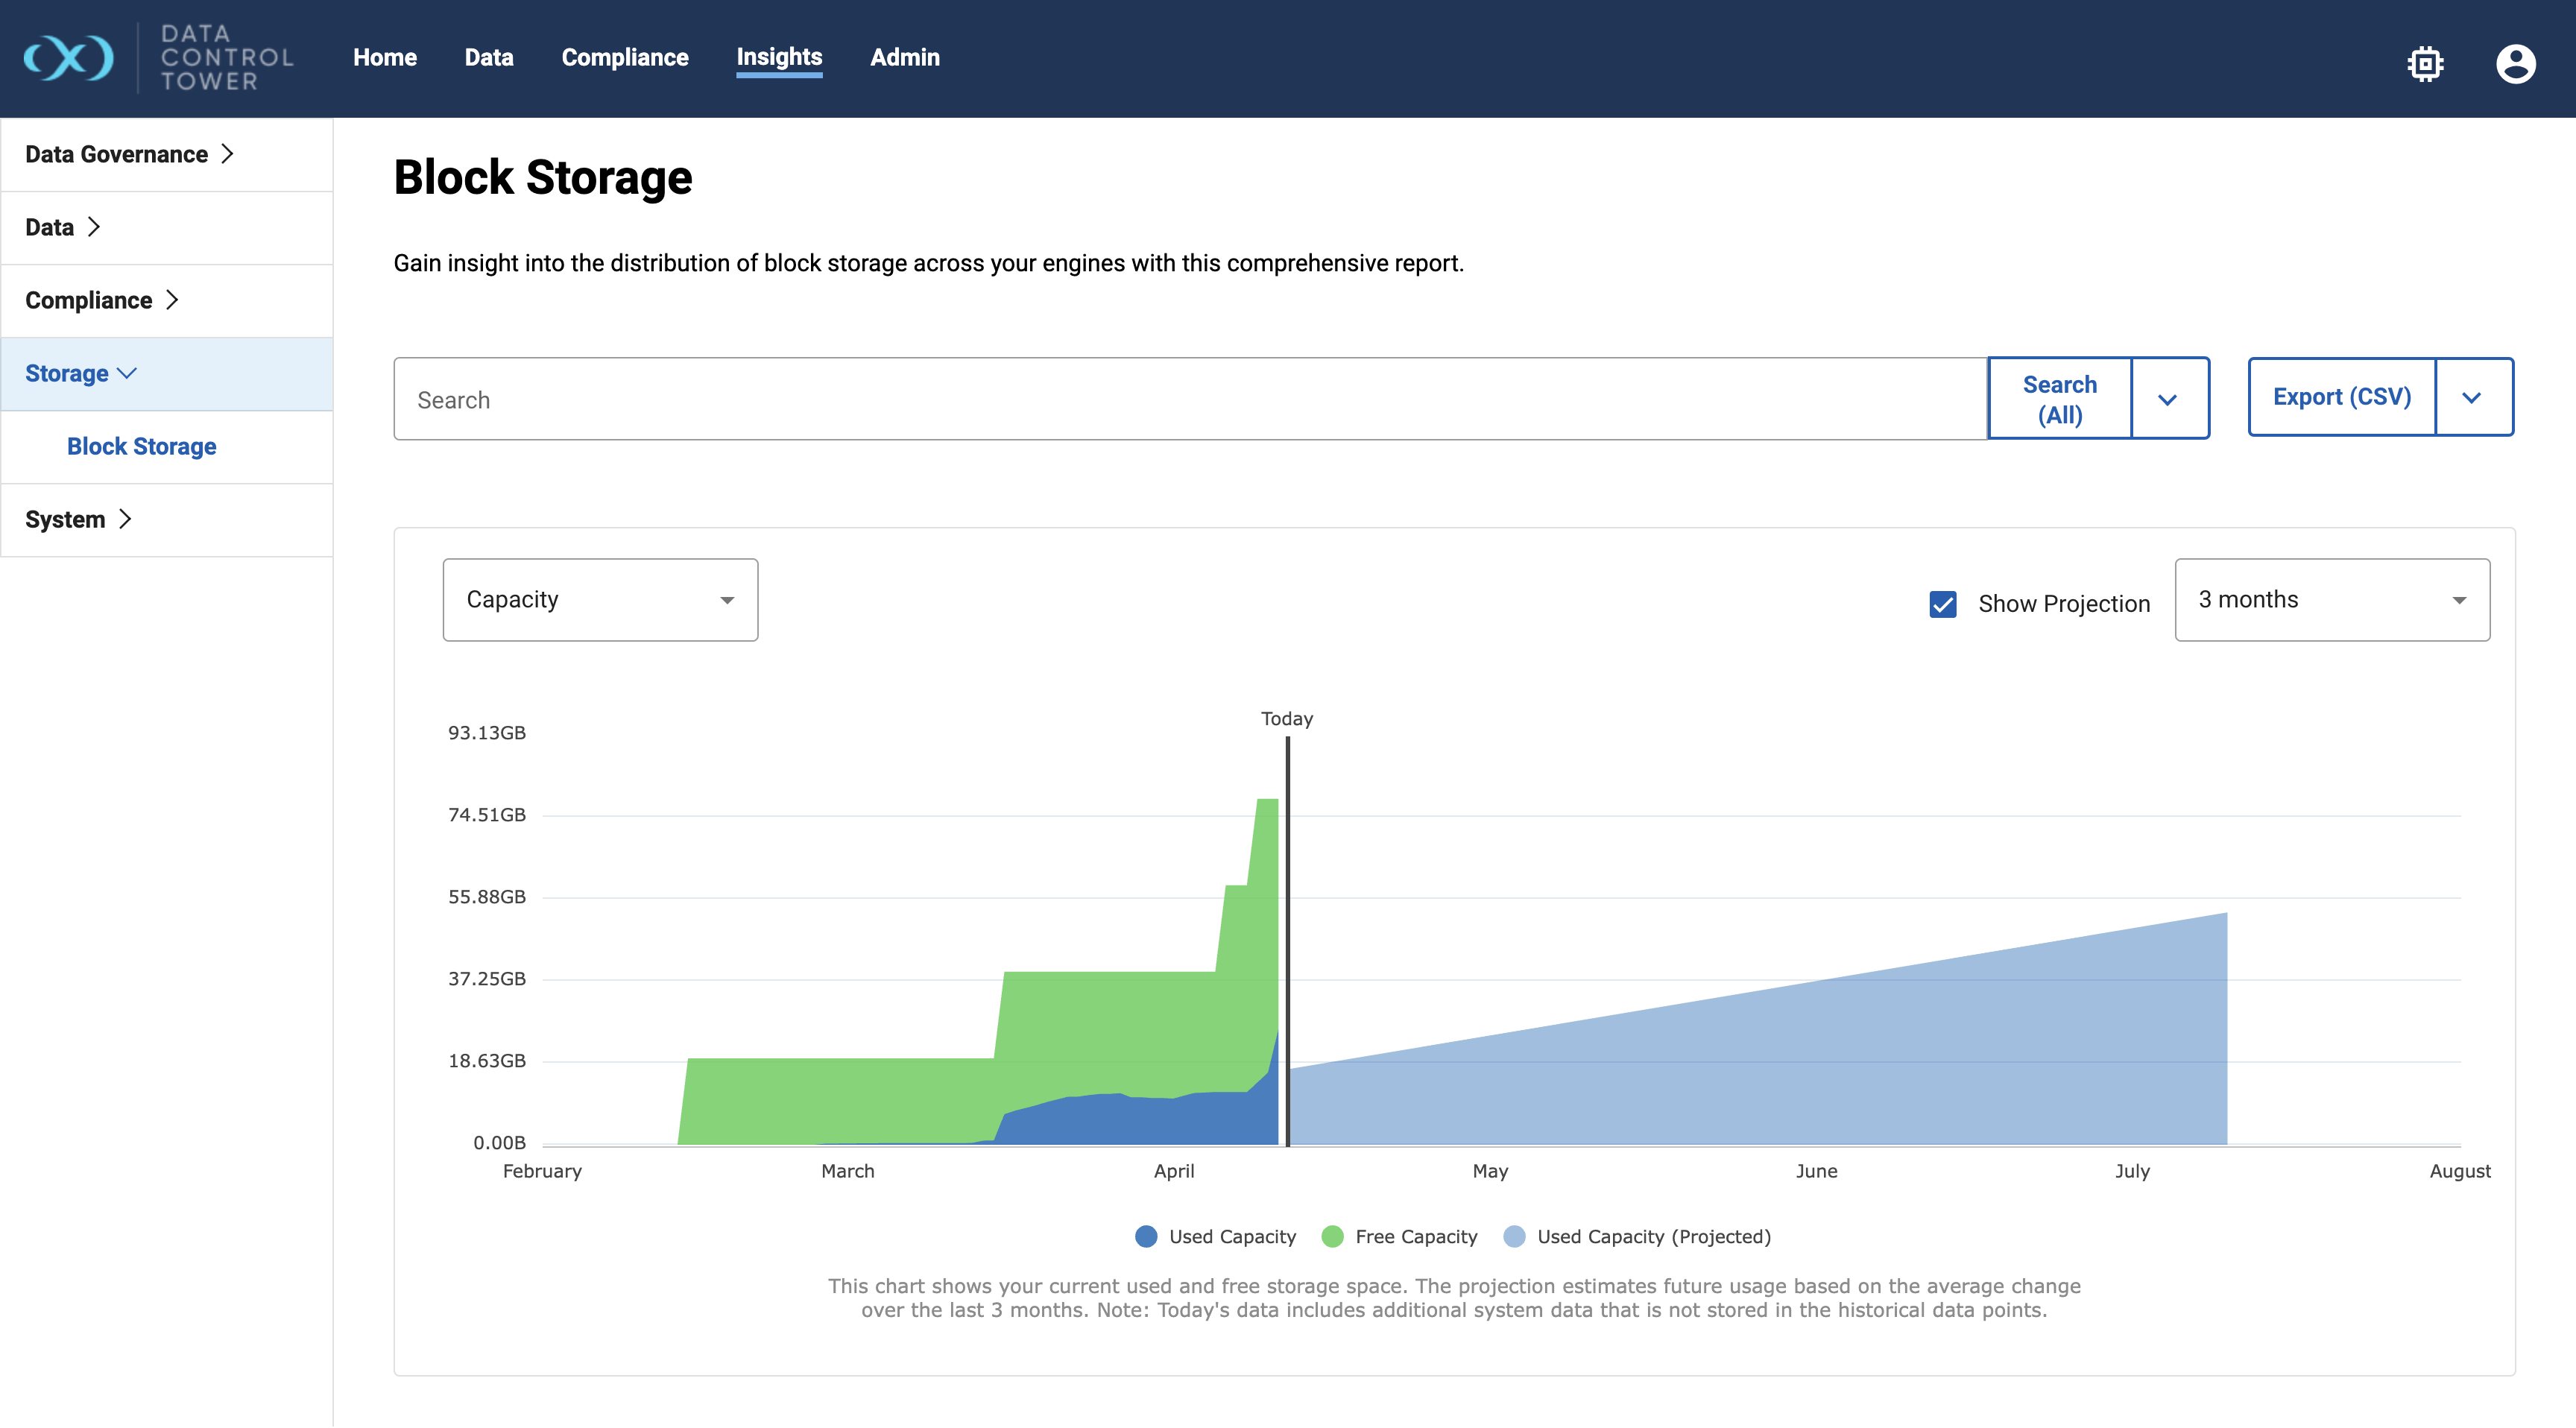Click the Data Control Tower infinity logo
Screen dimensions: 2576x1428
[x=68, y=58]
